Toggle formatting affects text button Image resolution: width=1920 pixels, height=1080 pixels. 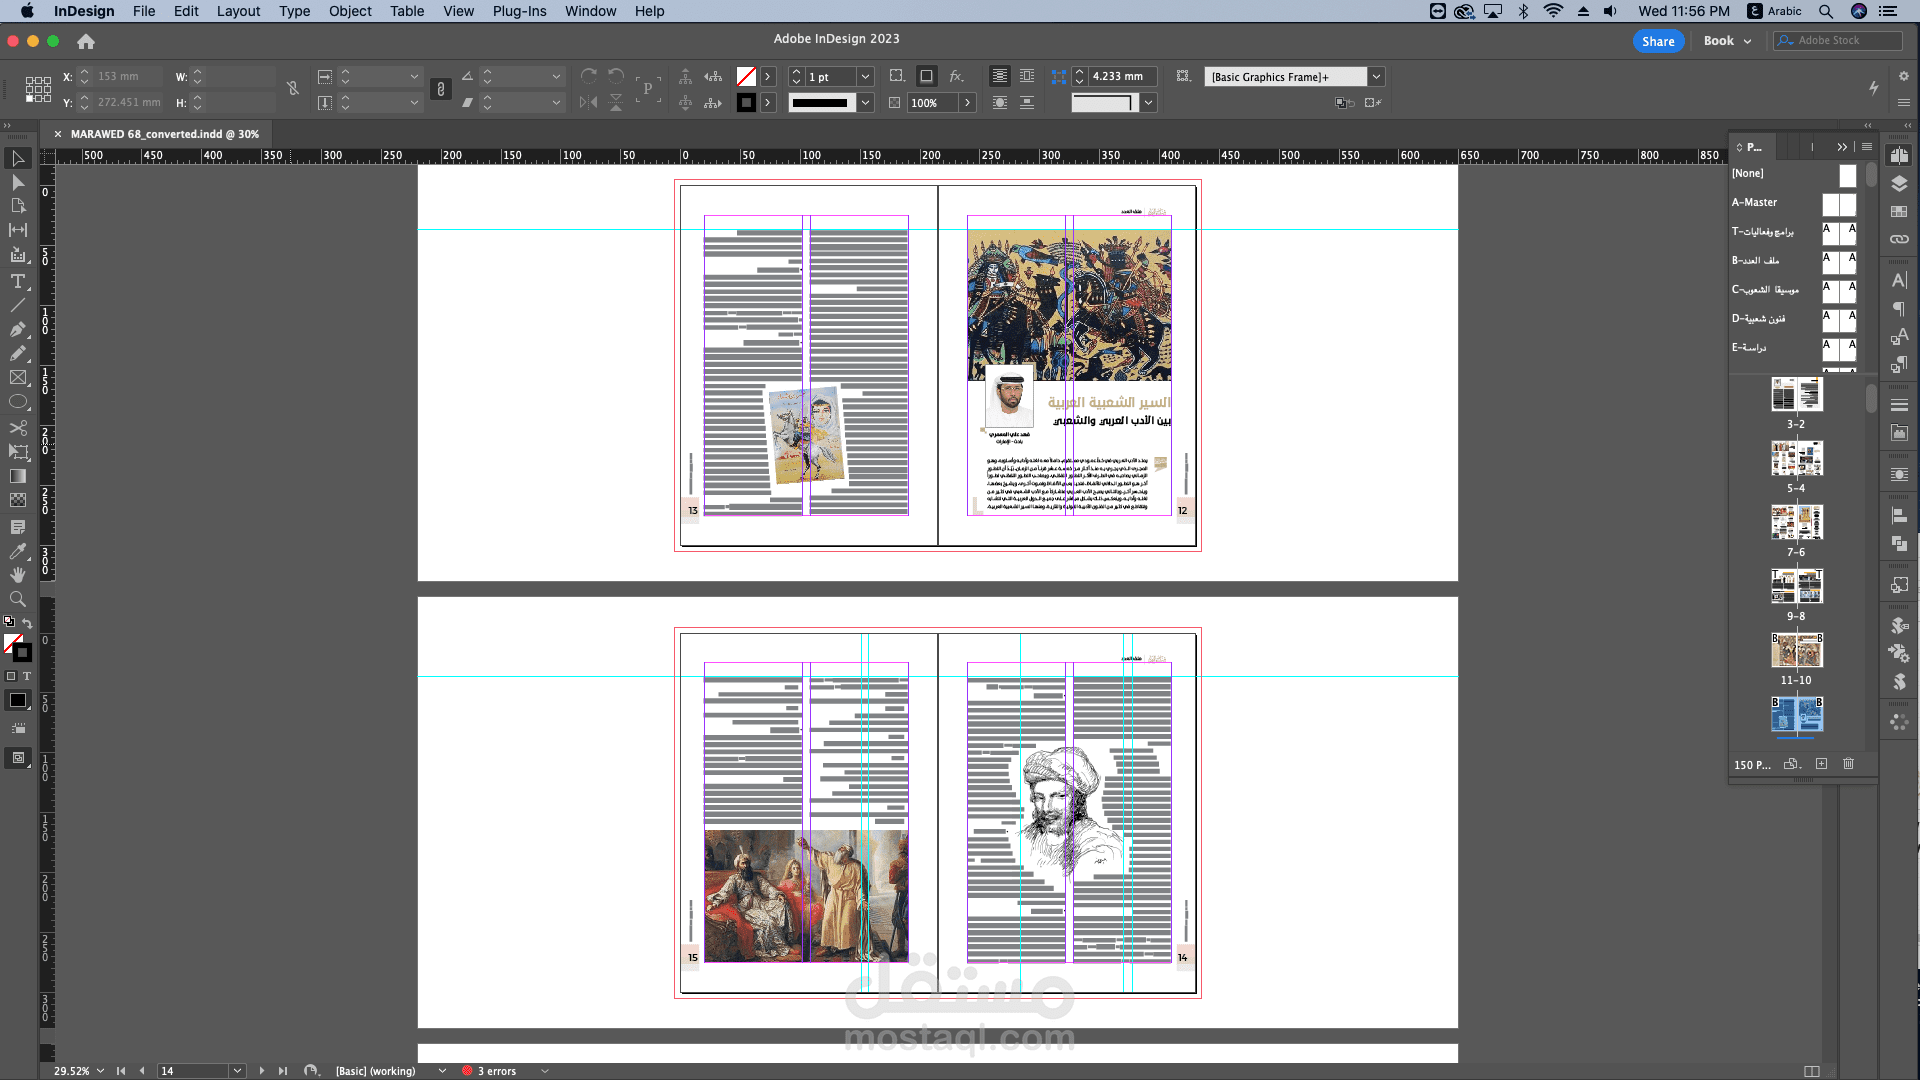pyautogui.click(x=27, y=676)
